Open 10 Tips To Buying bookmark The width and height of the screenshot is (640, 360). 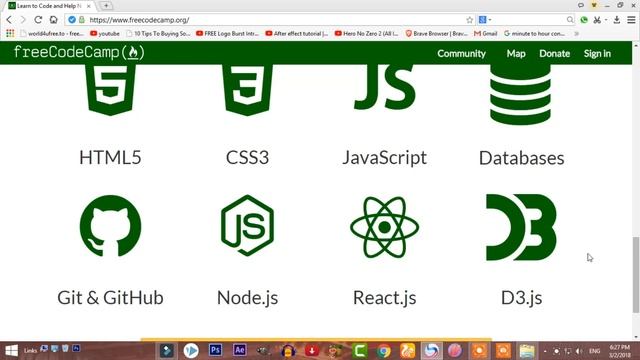pyautogui.click(x=158, y=33)
